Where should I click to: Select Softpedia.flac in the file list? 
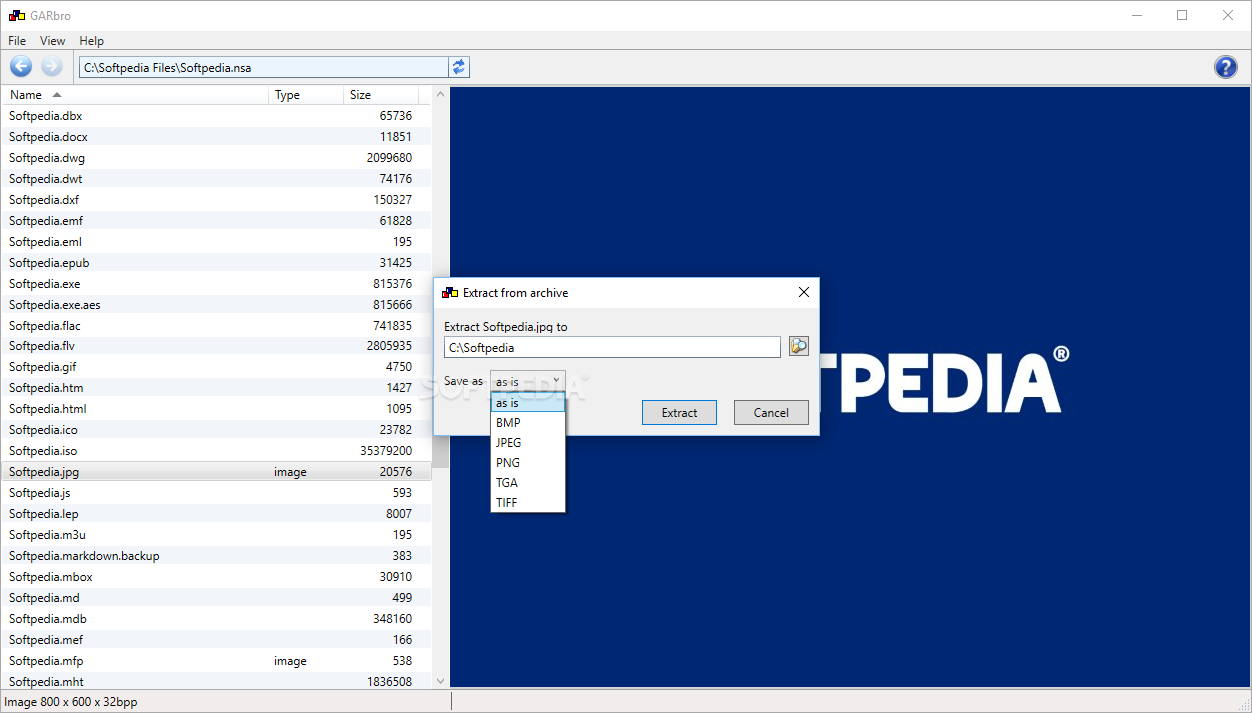[x=217, y=326]
